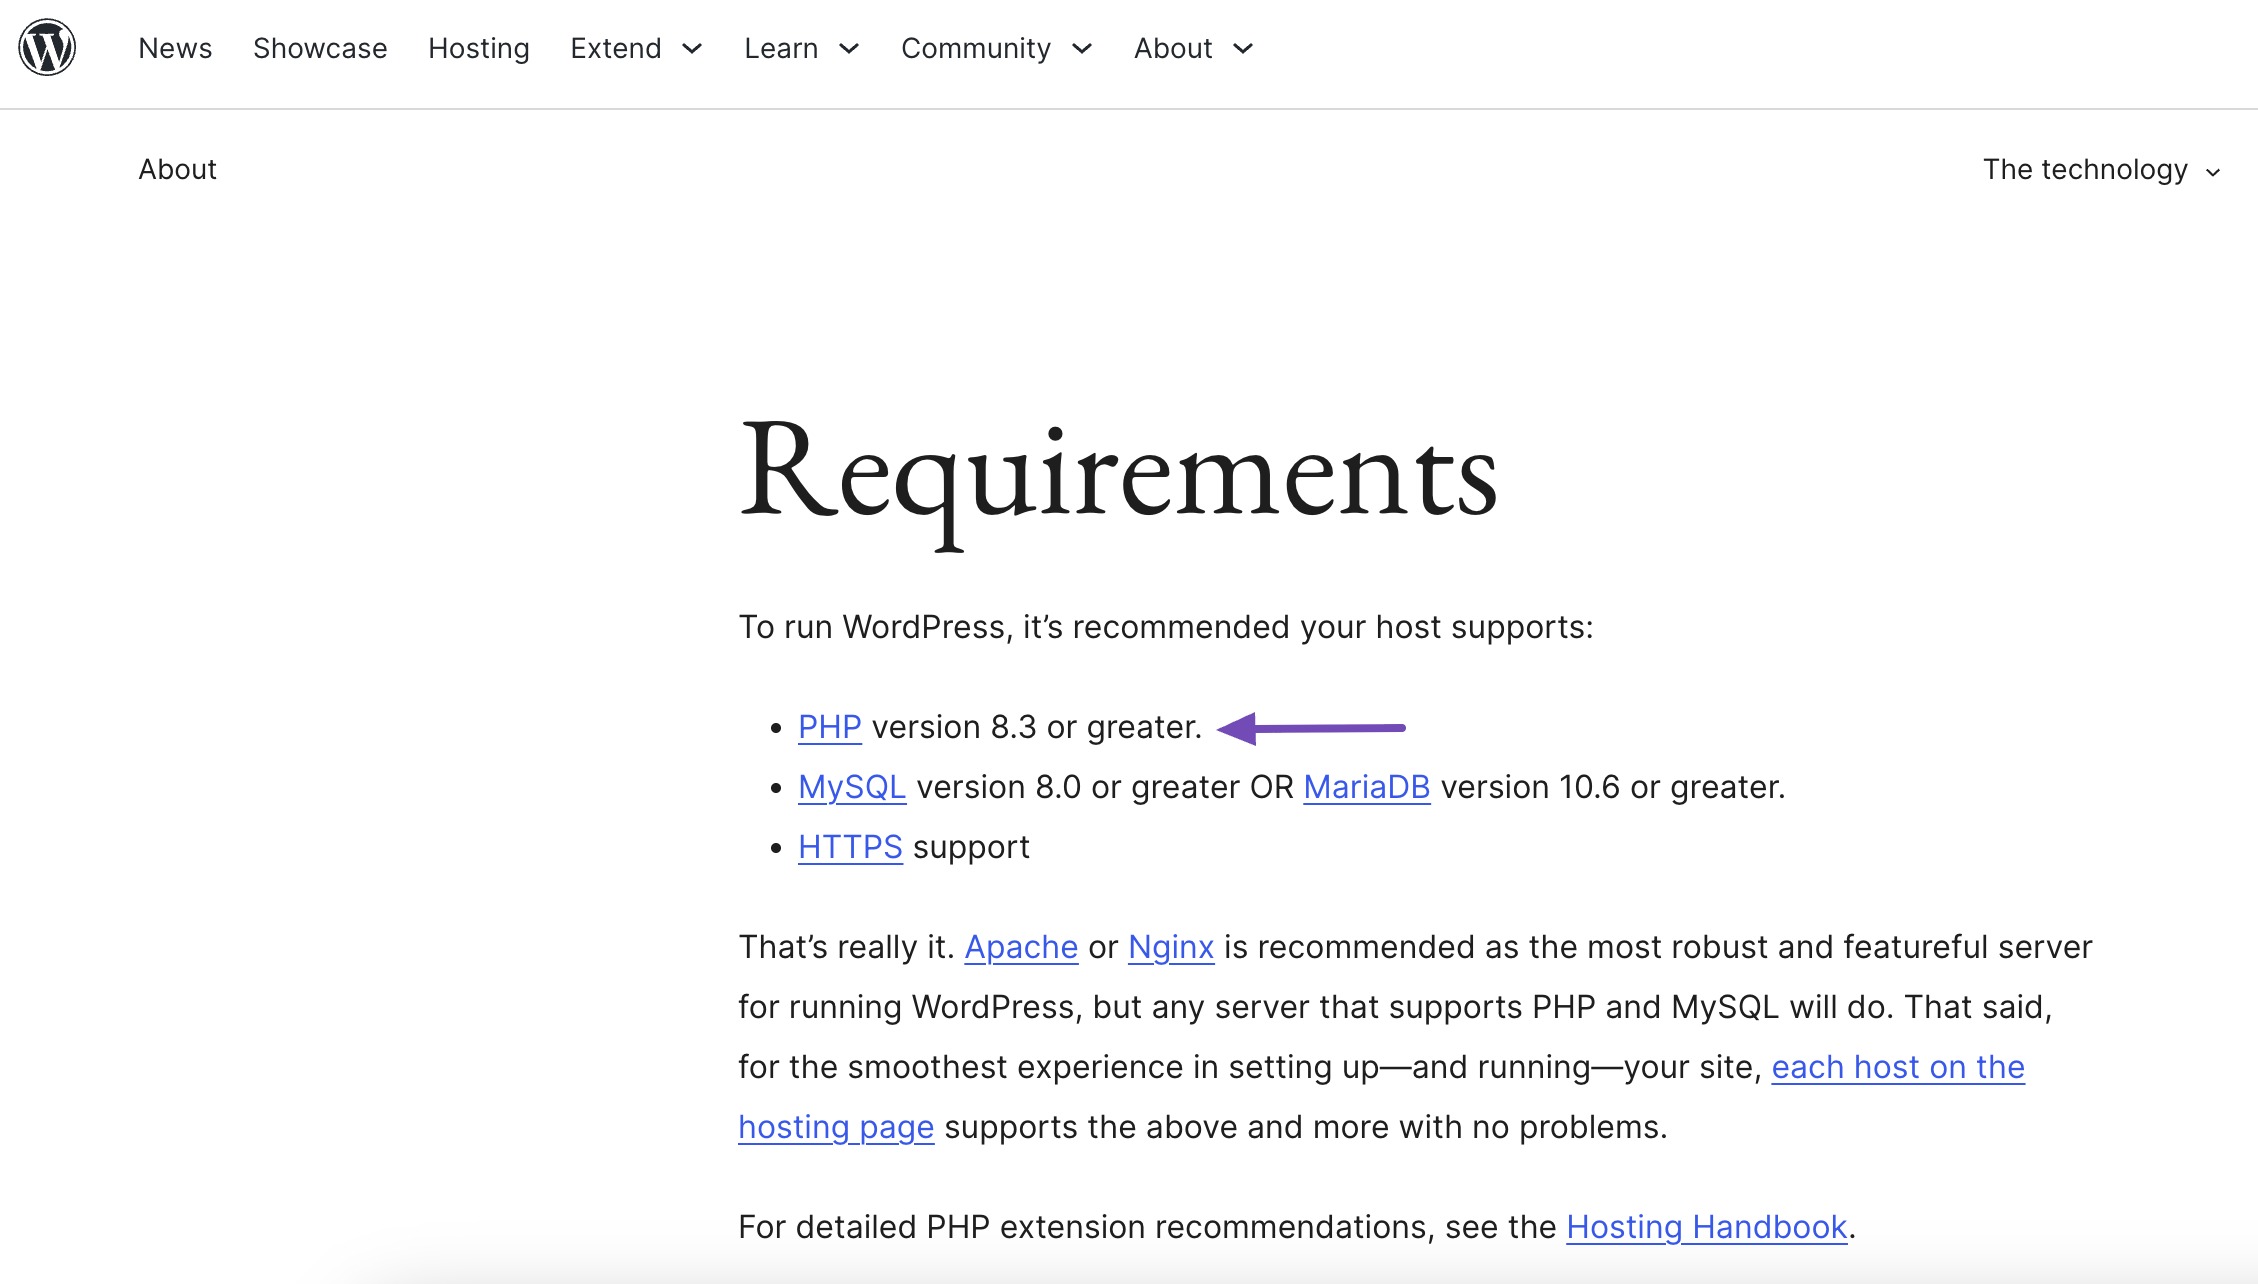Screen dimensions: 2258x1284
Task: Open the Hosting nav link
Action: point(479,48)
